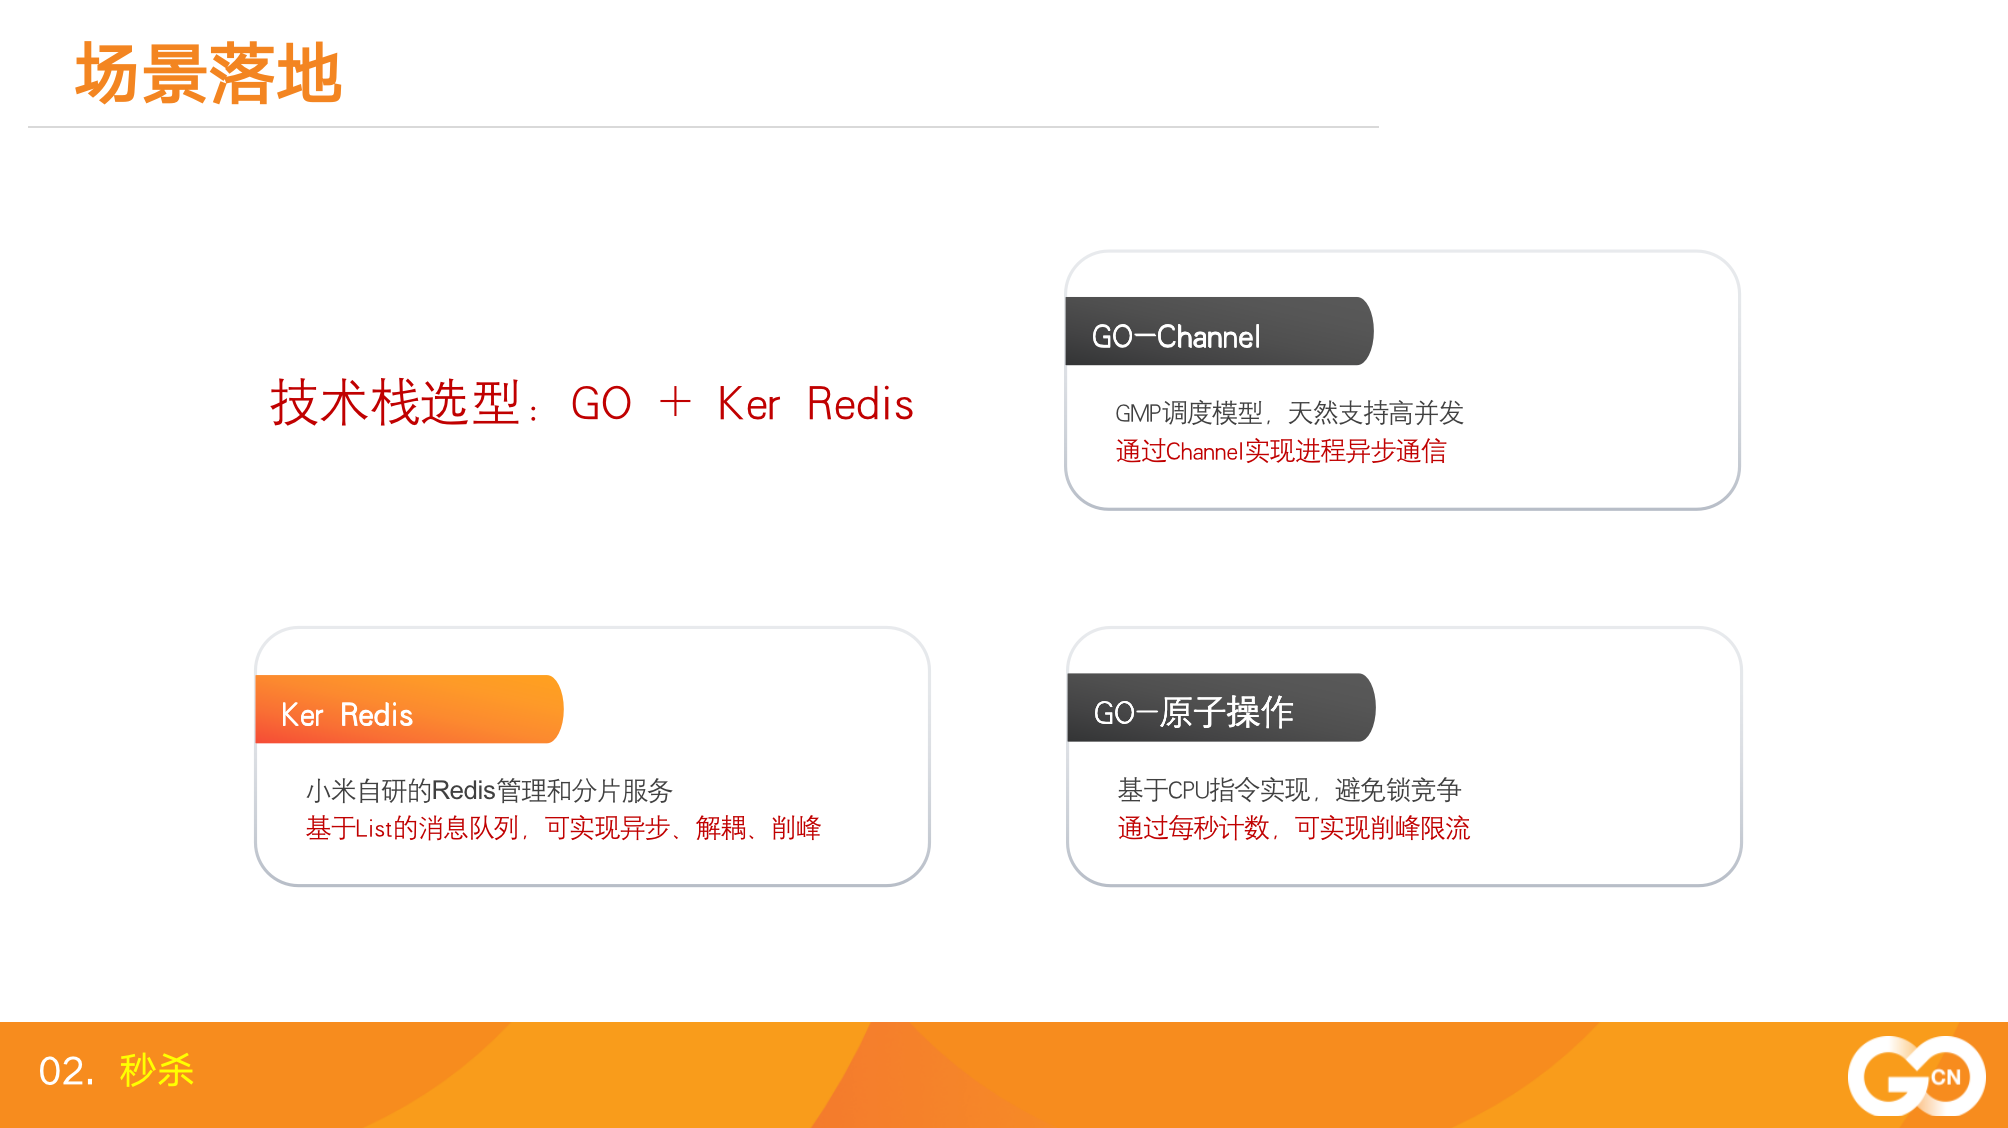Viewport: 2008px width, 1128px height.
Task: Click the orange footer banner center
Action: point(1004,1075)
